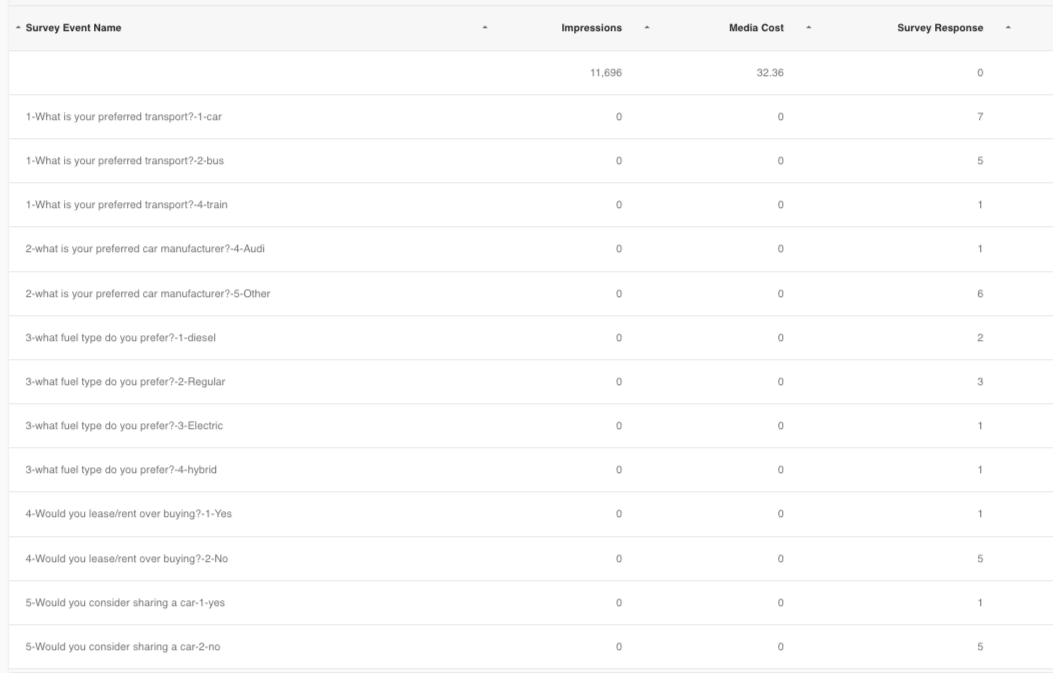Select the preferred transport bus row label

pos(117,161)
